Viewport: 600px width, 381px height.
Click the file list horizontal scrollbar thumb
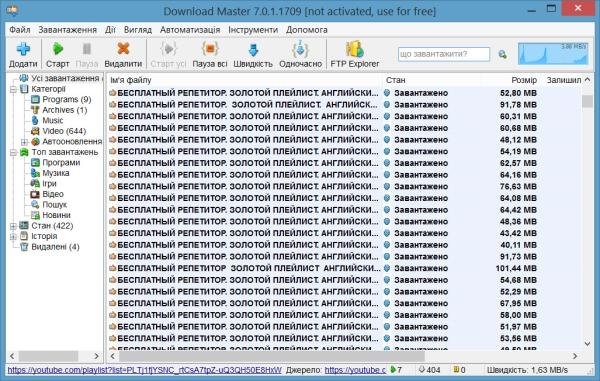pyautogui.click(x=272, y=356)
